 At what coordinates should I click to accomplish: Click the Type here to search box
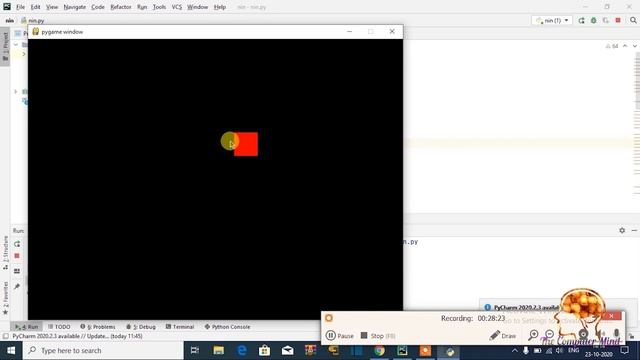click(x=103, y=351)
